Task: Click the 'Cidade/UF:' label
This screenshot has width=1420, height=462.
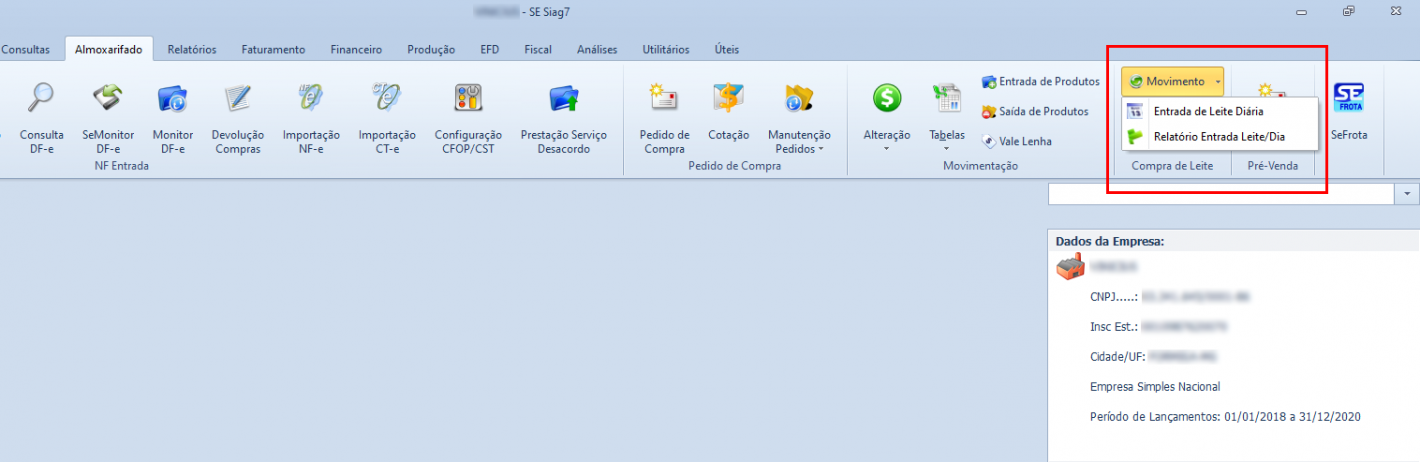Action: [1120, 356]
